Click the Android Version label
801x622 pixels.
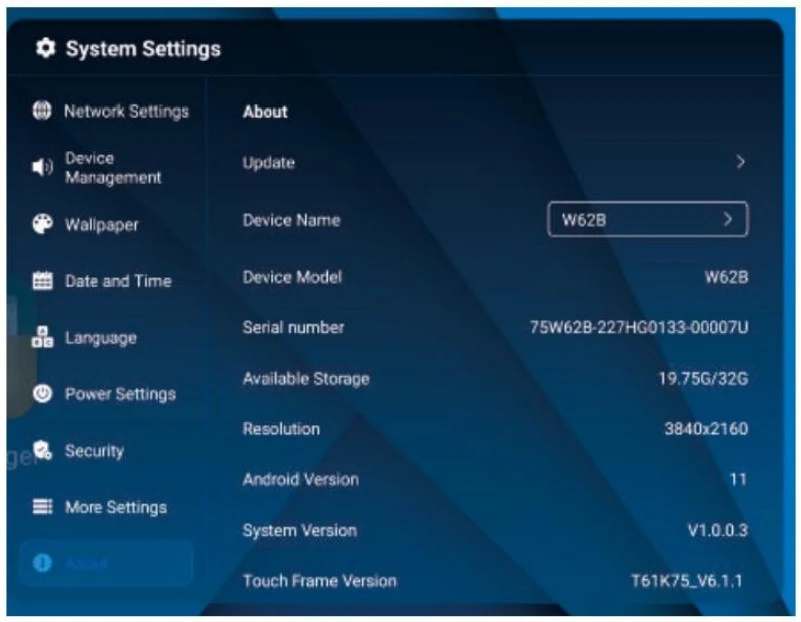point(301,479)
